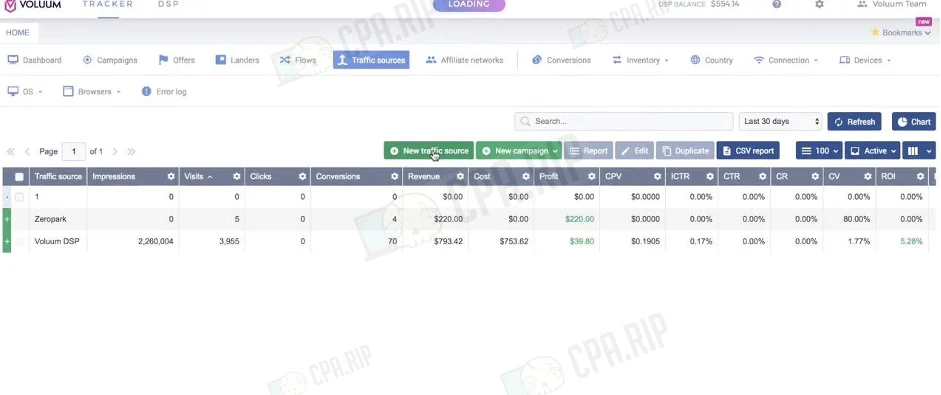
Task: Sort by the Visits column header
Action: tap(194, 176)
